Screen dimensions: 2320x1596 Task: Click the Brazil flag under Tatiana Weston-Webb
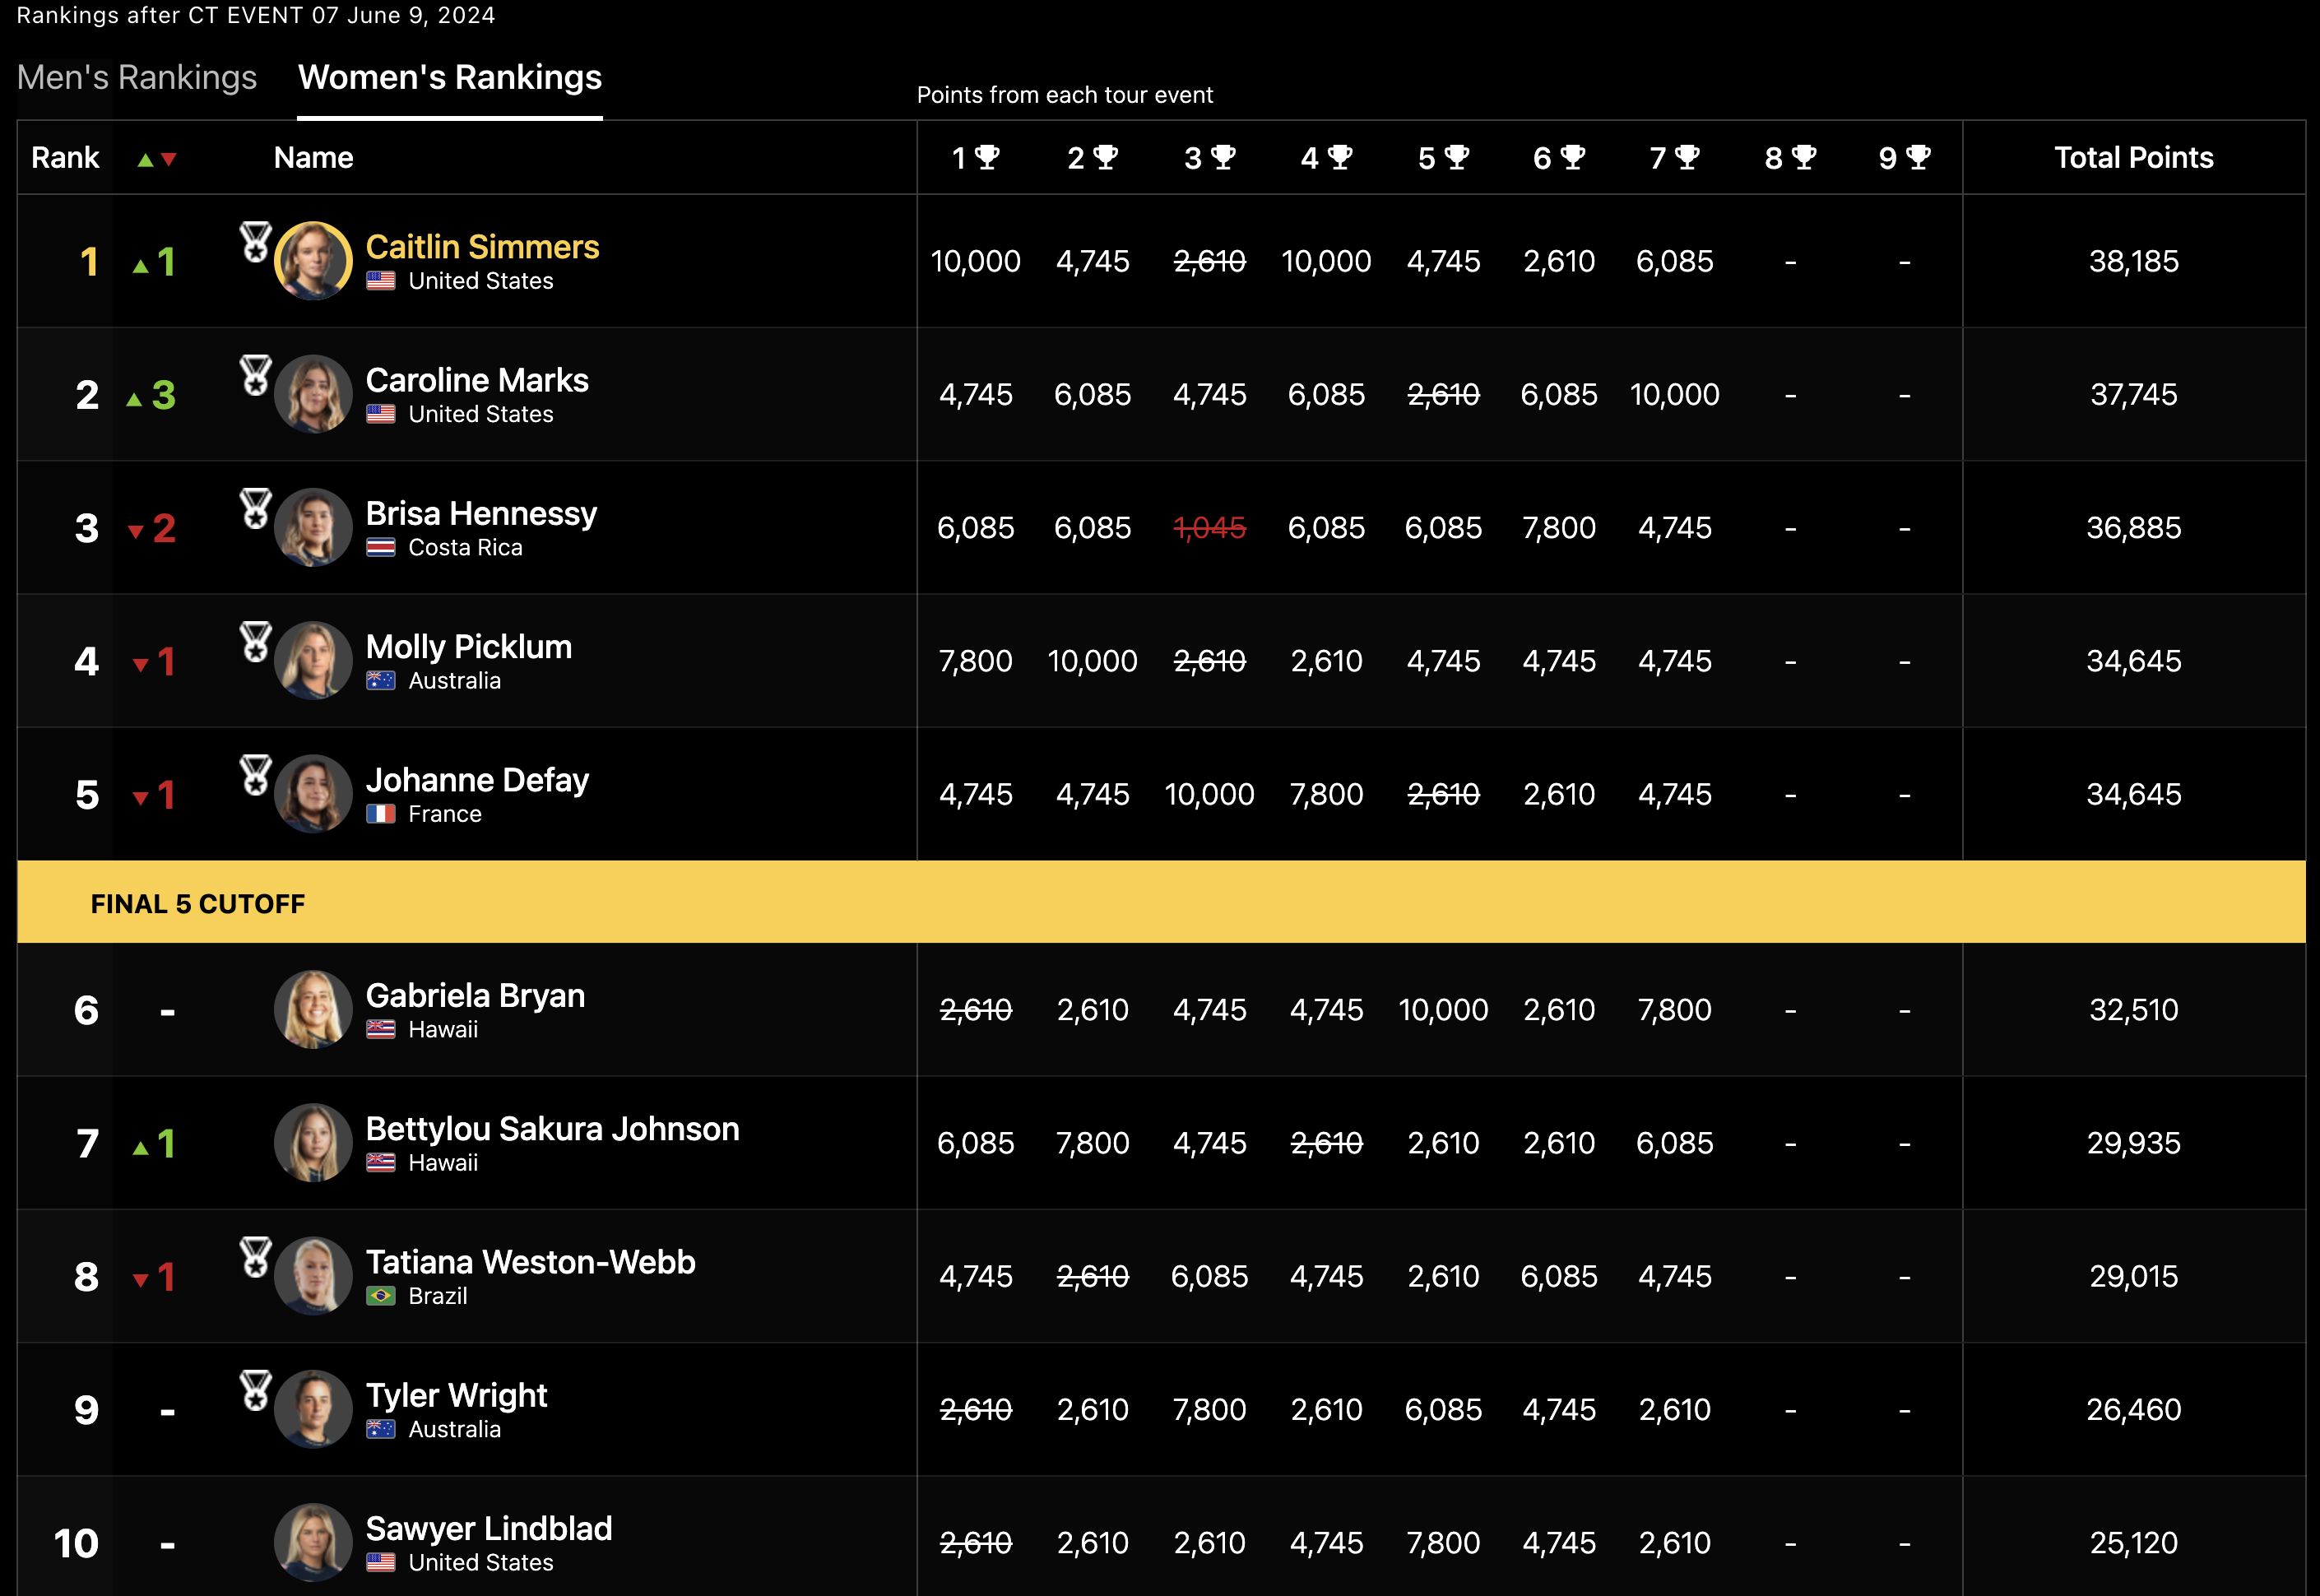(380, 1296)
